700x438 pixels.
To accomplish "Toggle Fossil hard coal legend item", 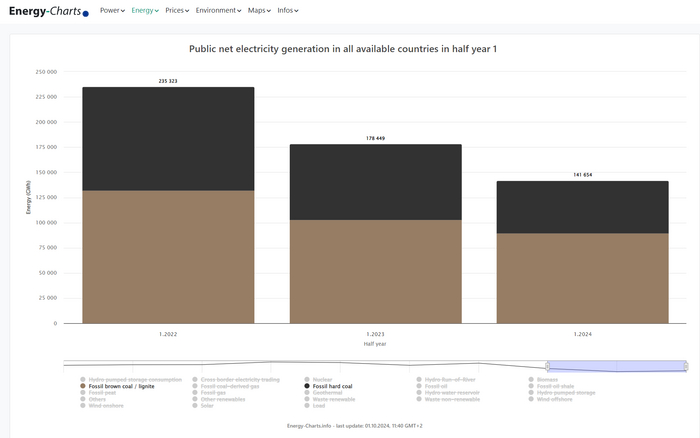I will coord(335,386).
